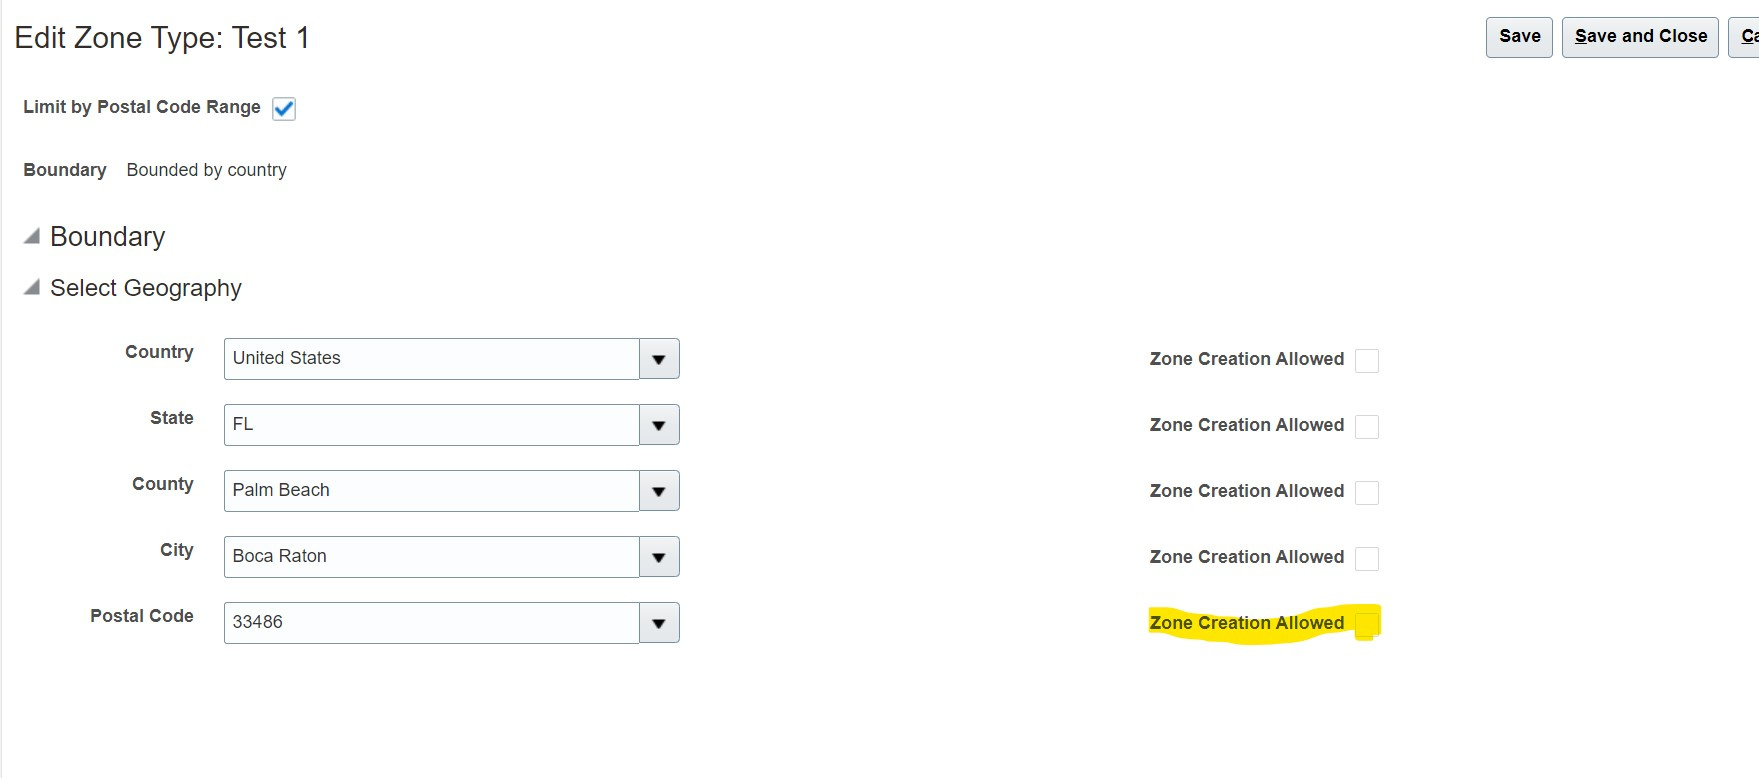Click the partially visible Cancel button

[x=1749, y=36]
